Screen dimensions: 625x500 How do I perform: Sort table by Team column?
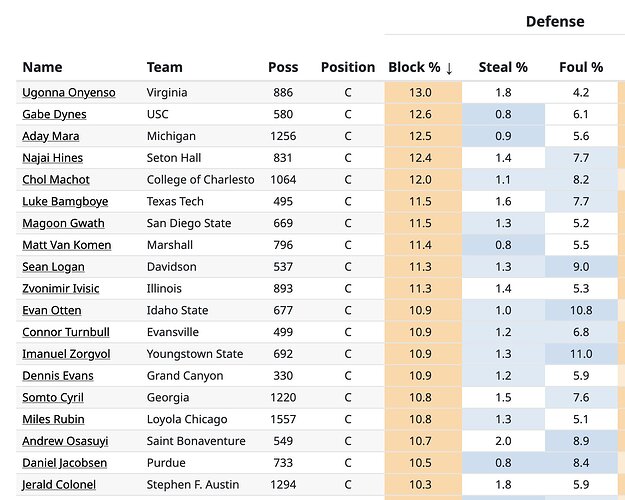pos(164,68)
